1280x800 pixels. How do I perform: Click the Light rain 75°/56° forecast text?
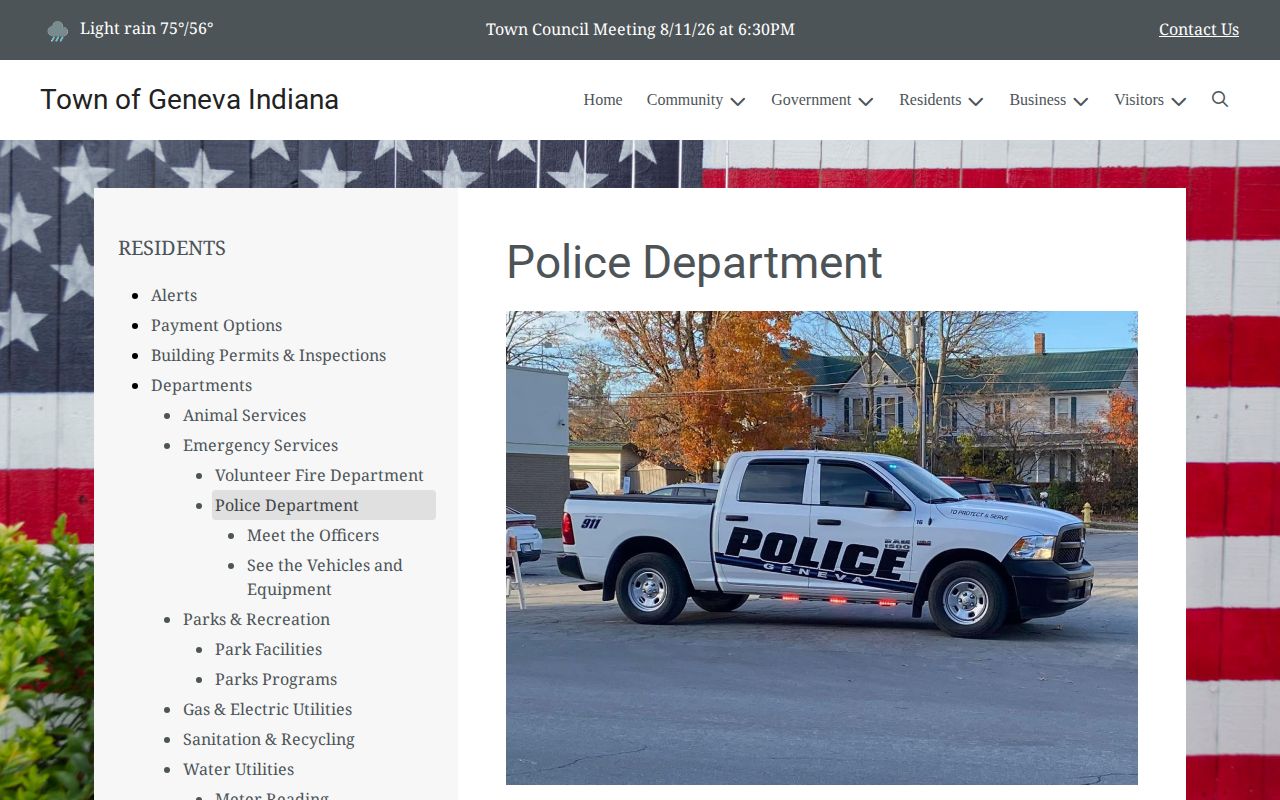147,28
